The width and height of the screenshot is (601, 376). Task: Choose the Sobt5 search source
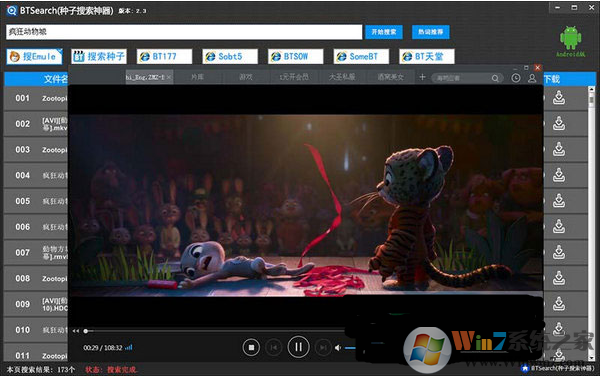230,56
